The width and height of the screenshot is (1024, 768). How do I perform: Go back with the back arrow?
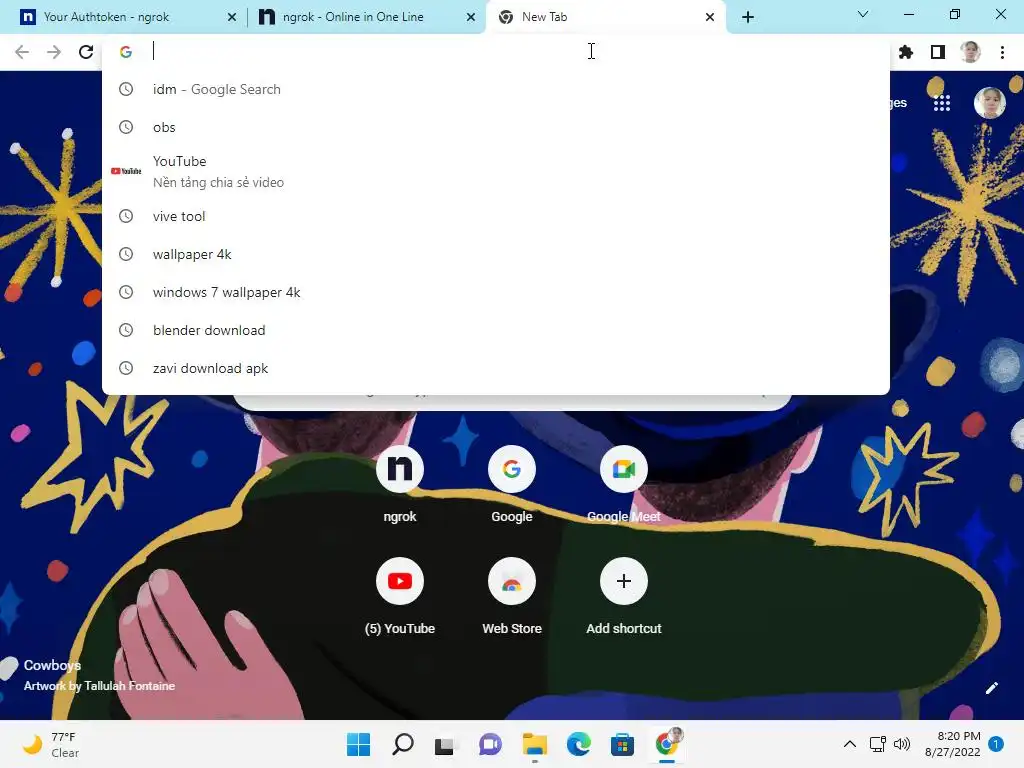tap(22, 52)
